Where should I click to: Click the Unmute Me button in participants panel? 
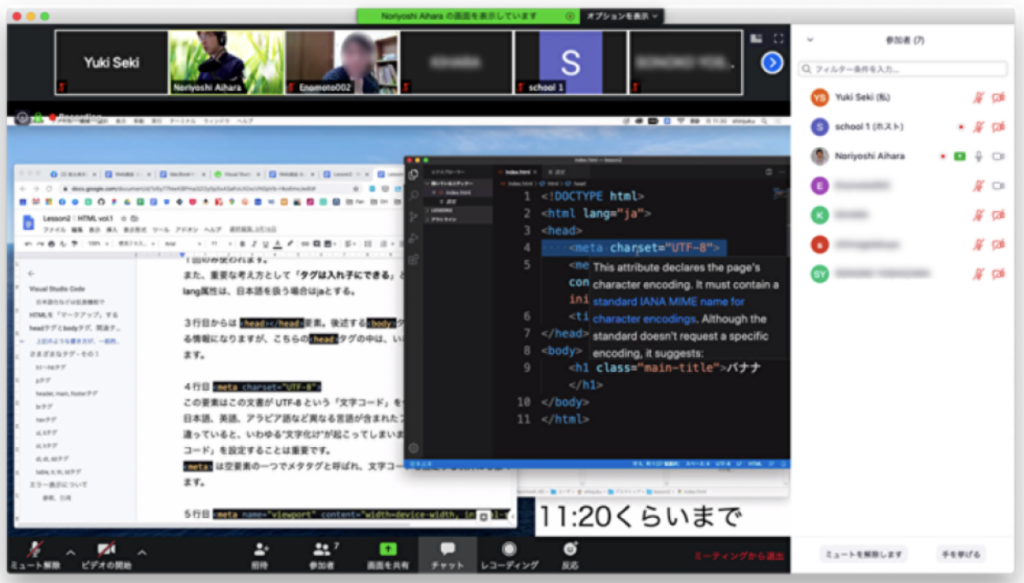pos(863,554)
